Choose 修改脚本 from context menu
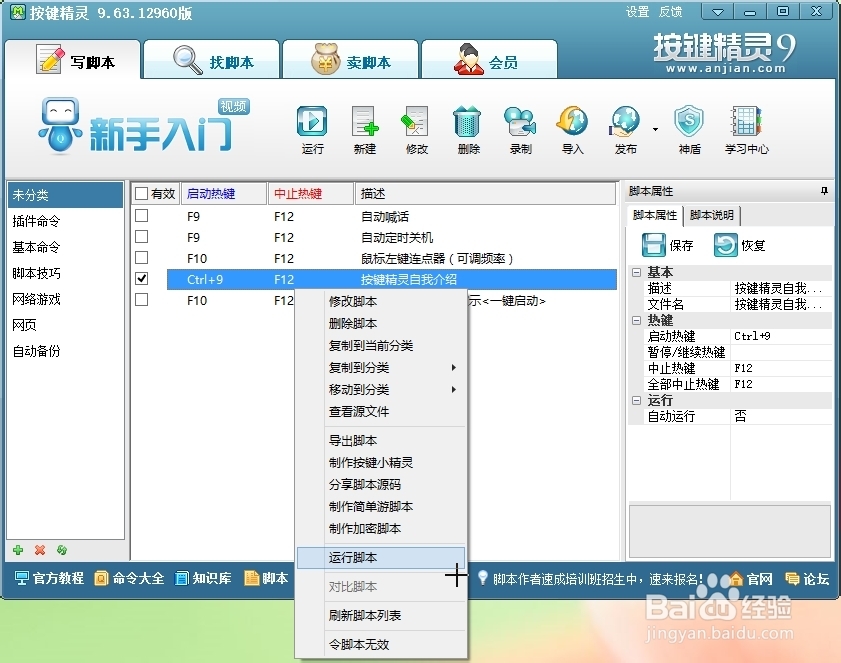 381,301
